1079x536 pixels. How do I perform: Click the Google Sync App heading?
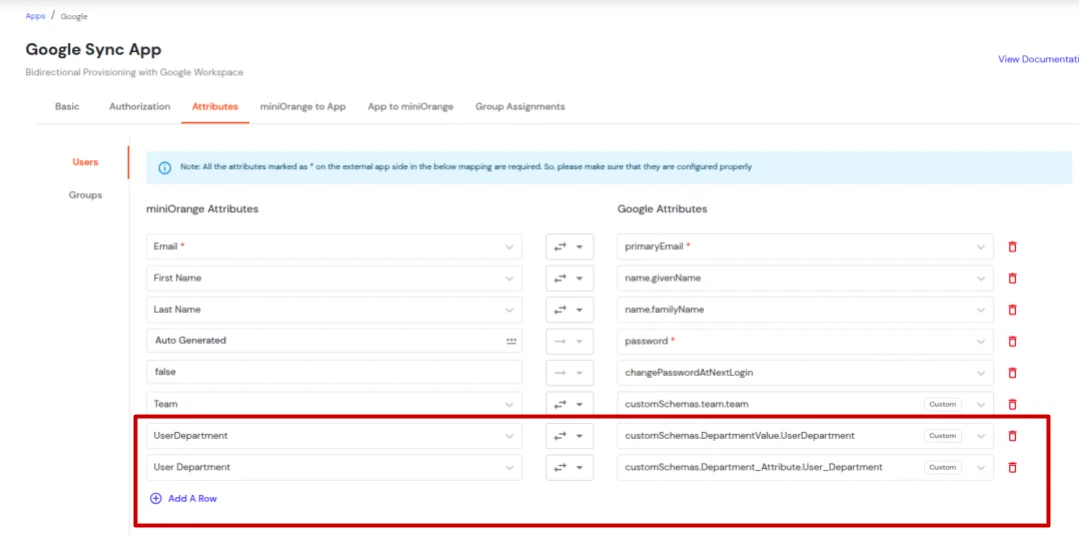[94, 50]
